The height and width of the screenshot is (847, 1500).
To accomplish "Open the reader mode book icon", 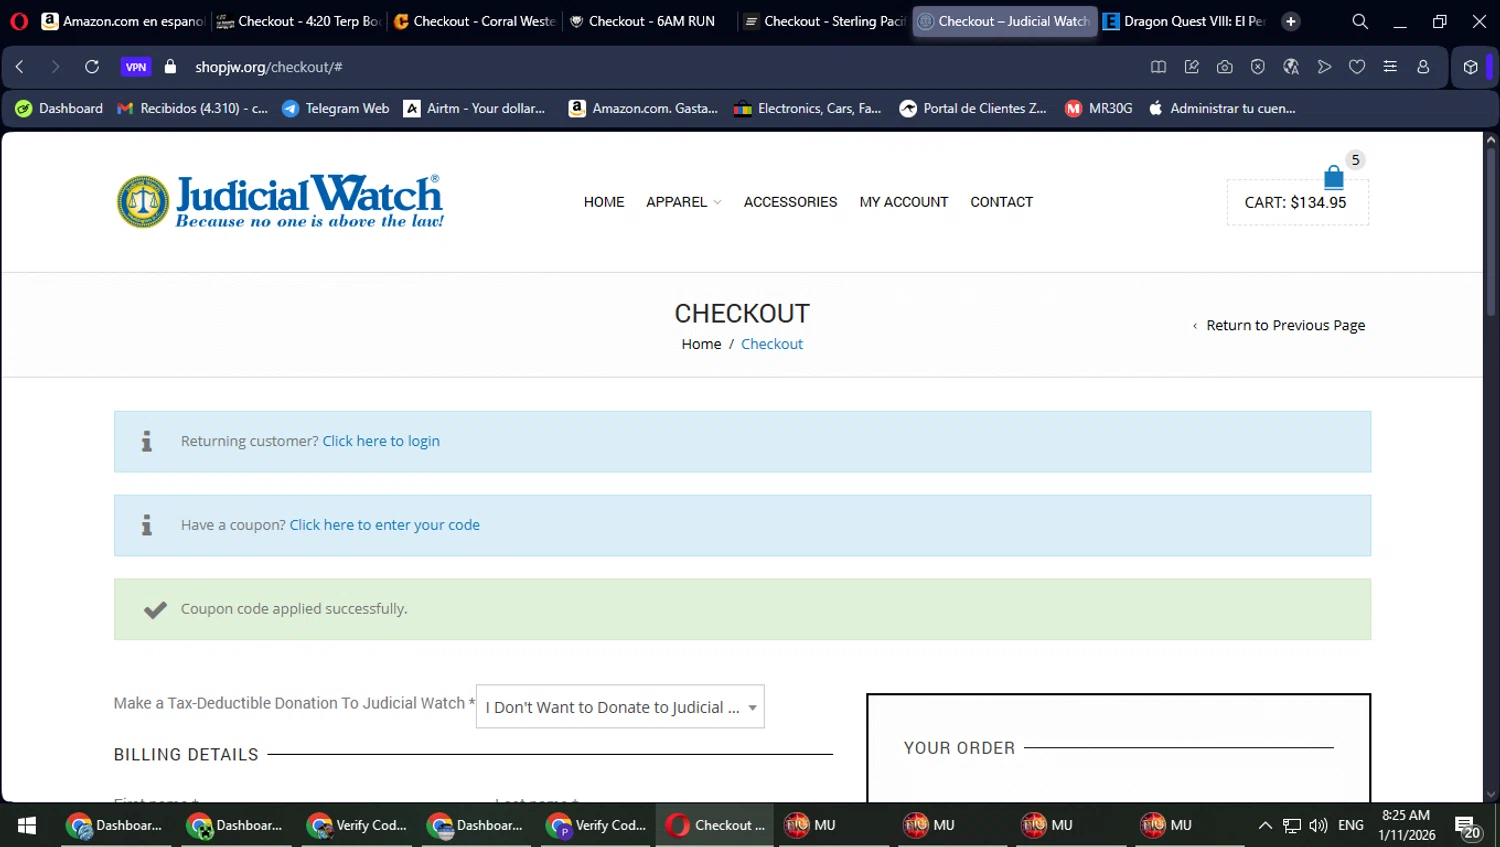I will 1158,67.
